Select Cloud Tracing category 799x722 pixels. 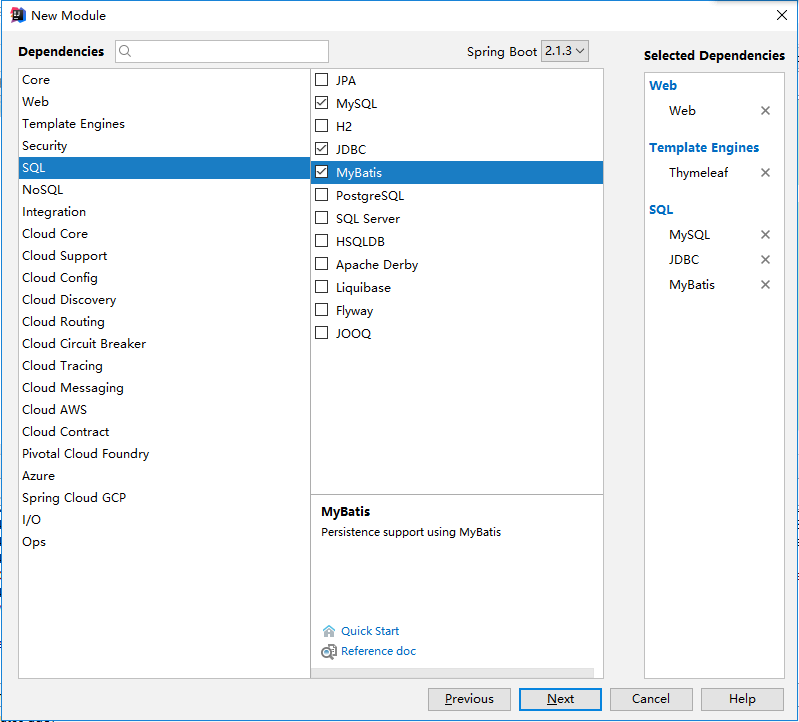(x=164, y=366)
